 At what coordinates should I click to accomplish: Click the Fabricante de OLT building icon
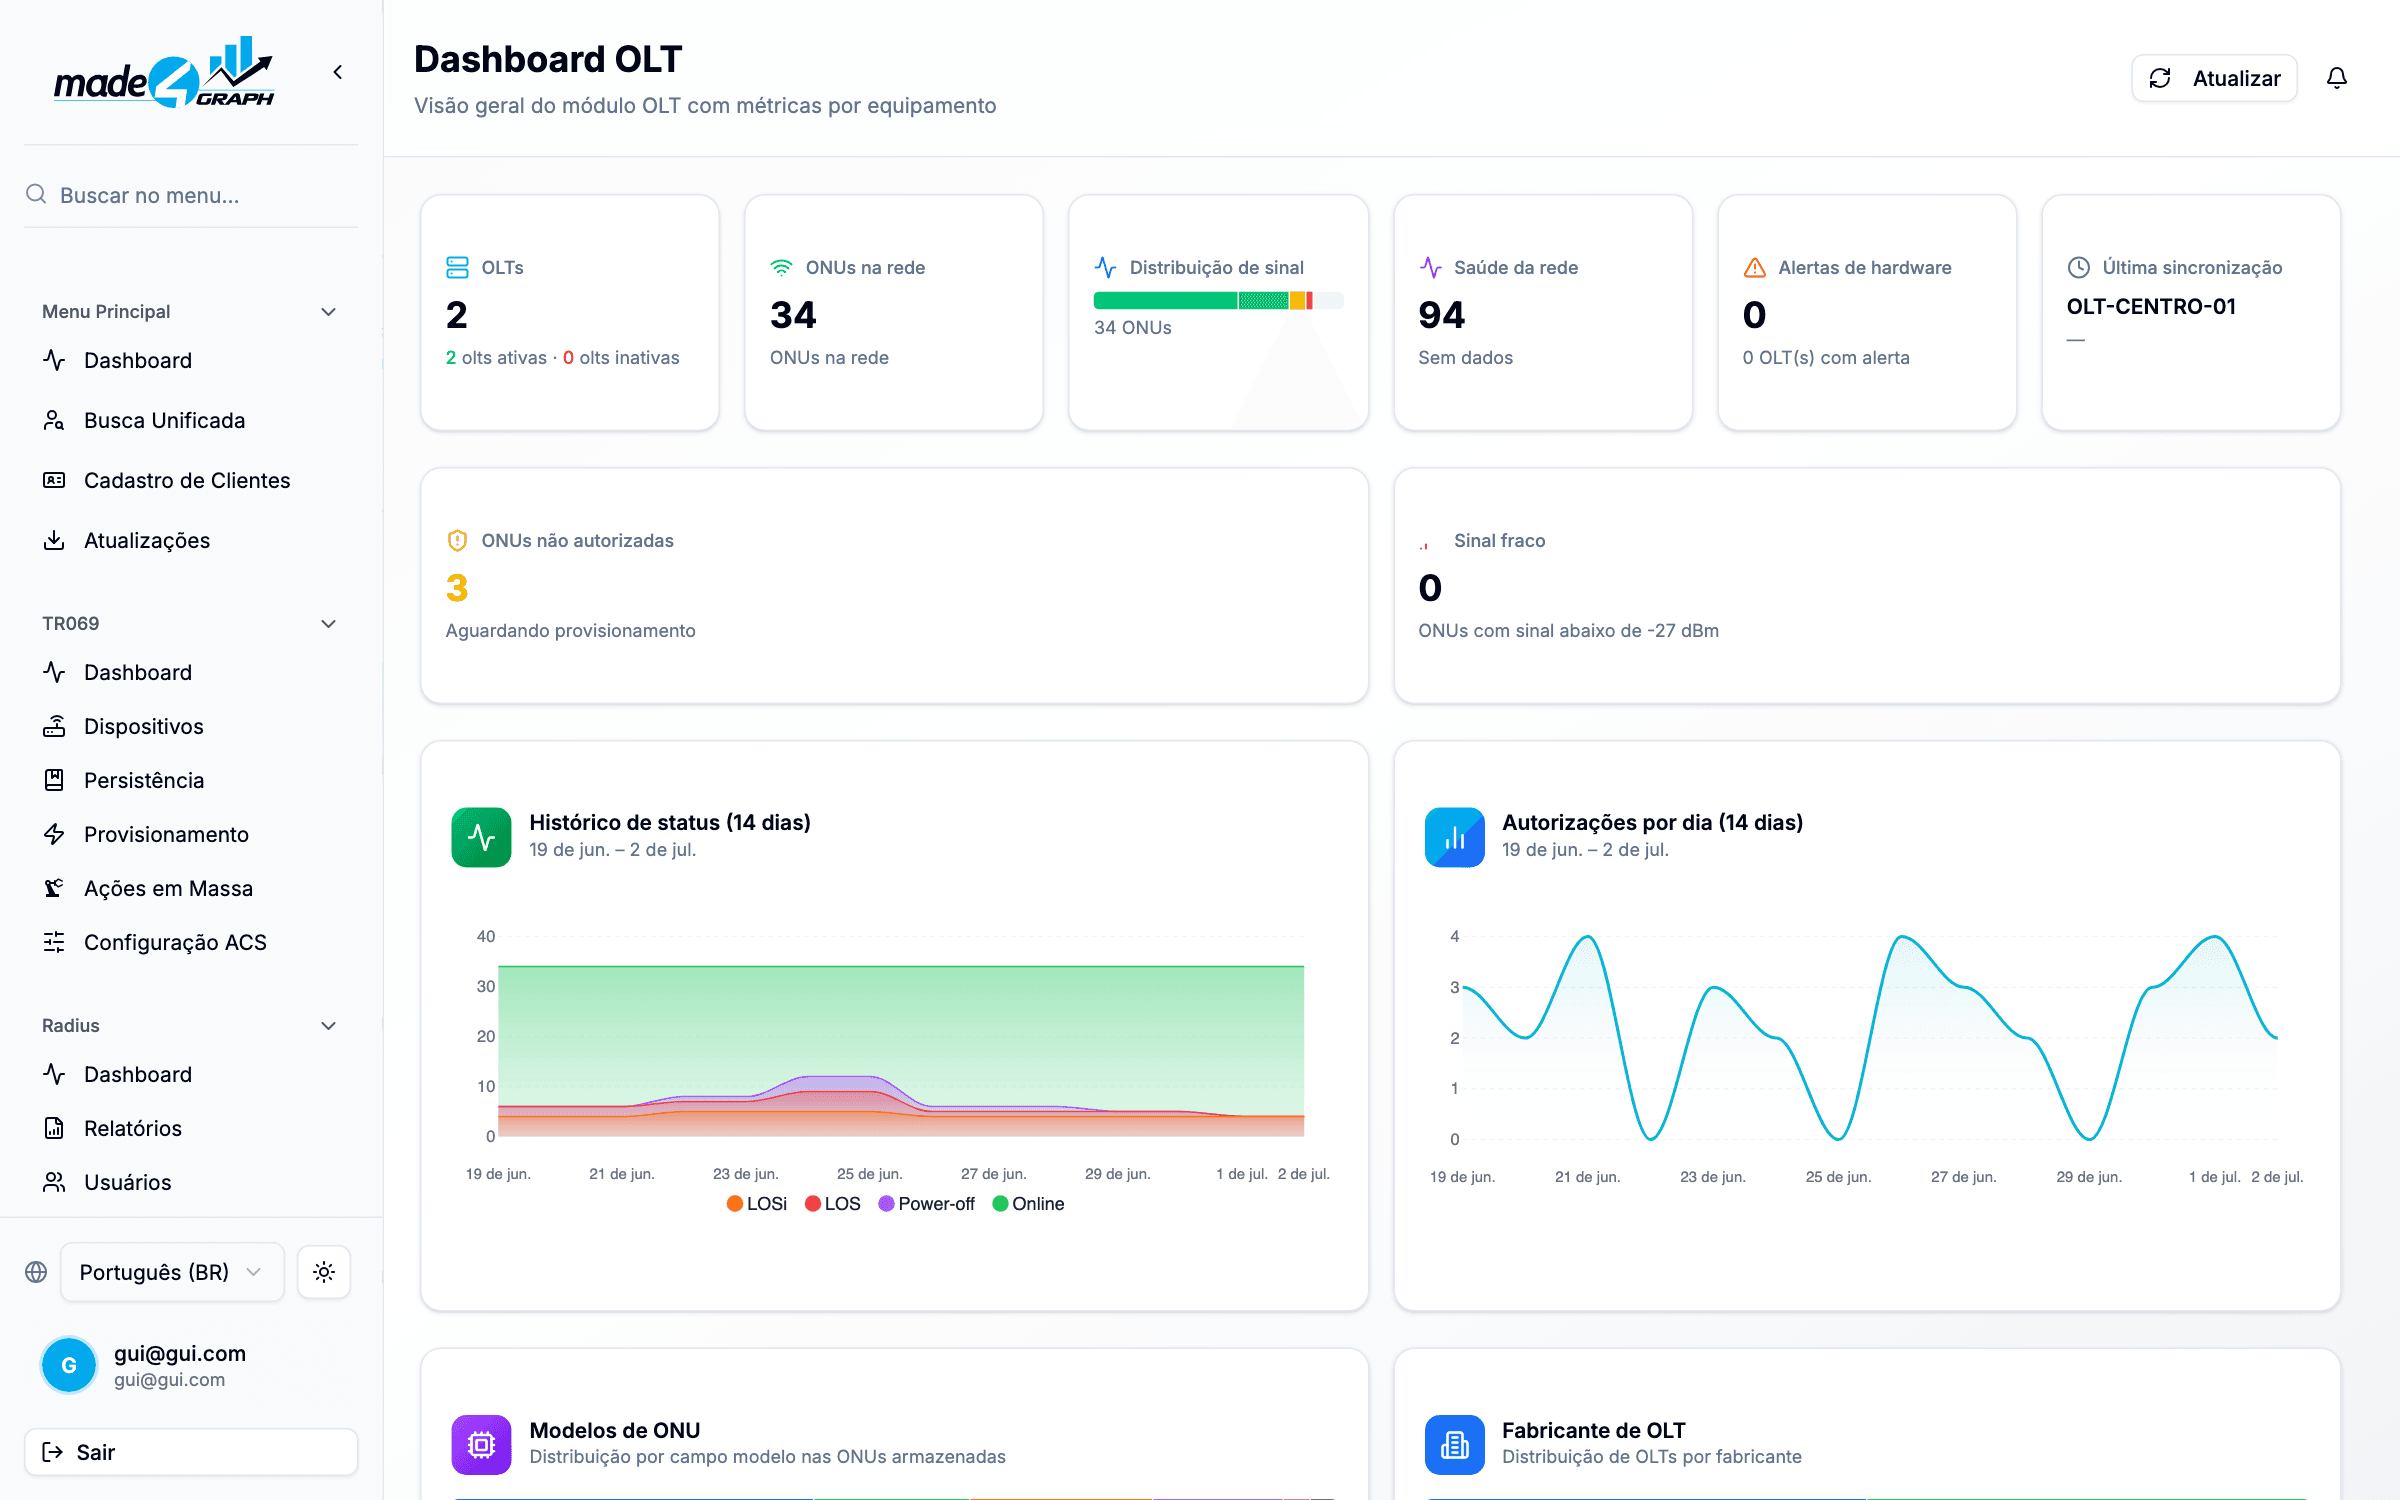tap(1454, 1444)
